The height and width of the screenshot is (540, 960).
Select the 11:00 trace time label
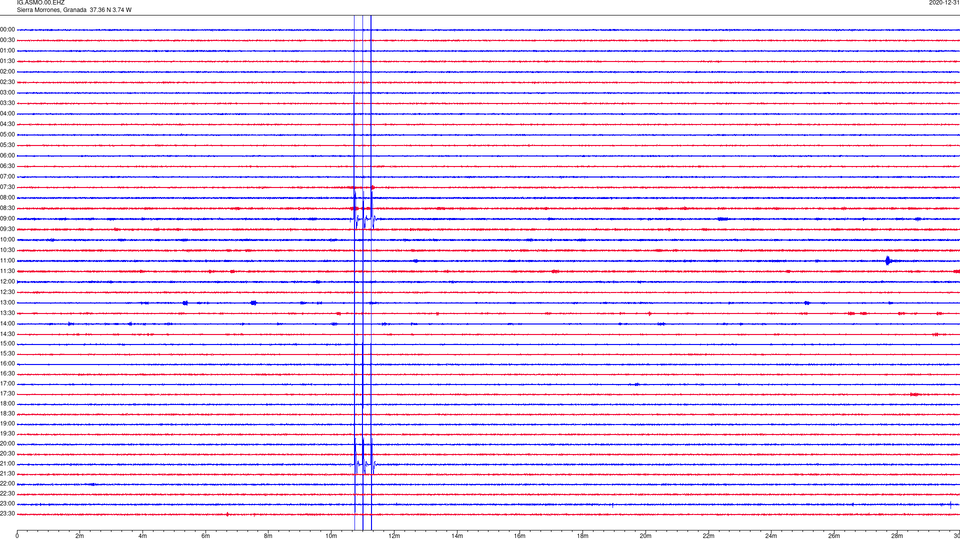(7, 260)
